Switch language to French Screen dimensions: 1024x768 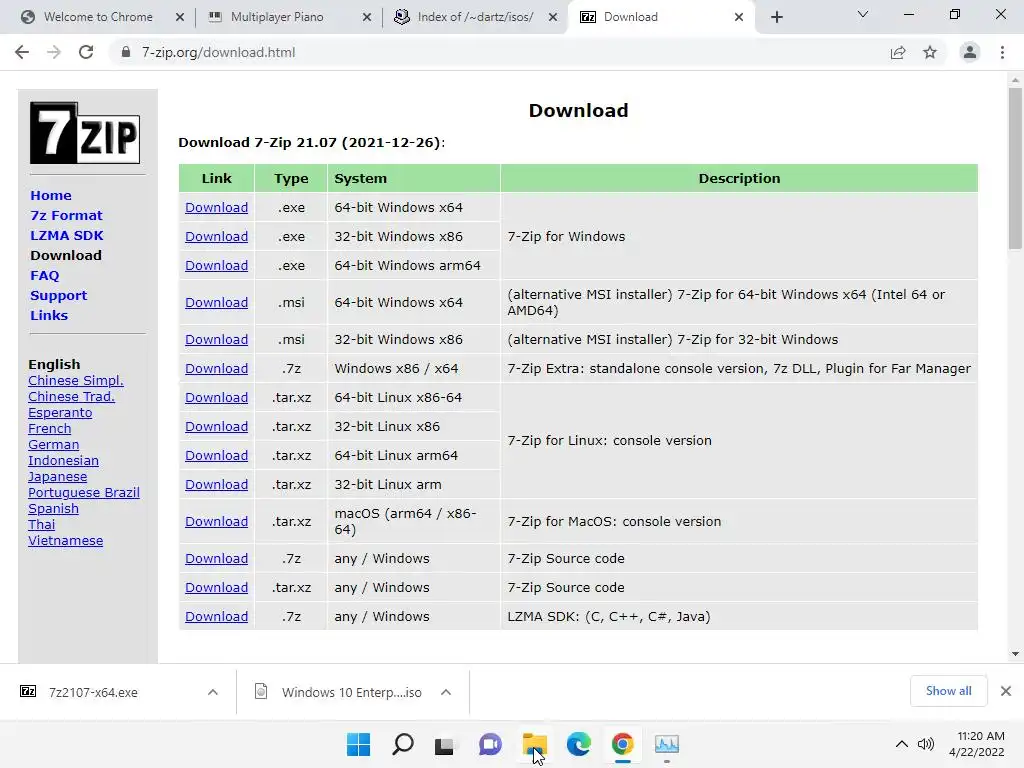(50, 429)
